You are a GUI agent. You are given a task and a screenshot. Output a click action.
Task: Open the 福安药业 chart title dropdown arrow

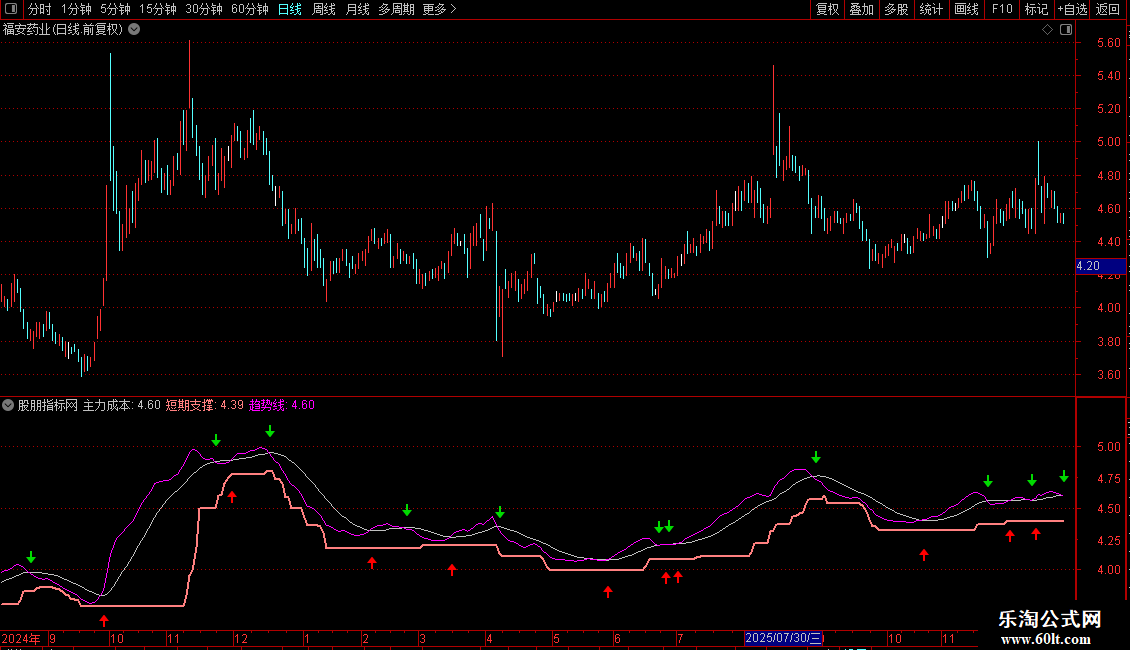[134, 30]
